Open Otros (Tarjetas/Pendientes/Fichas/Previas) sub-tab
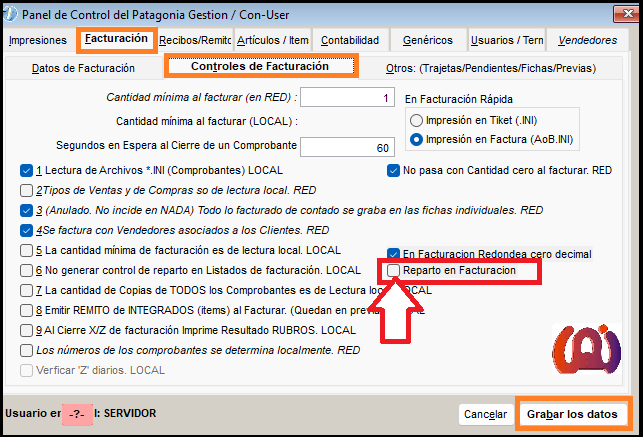This screenshot has width=643, height=437. pyautogui.click(x=490, y=68)
